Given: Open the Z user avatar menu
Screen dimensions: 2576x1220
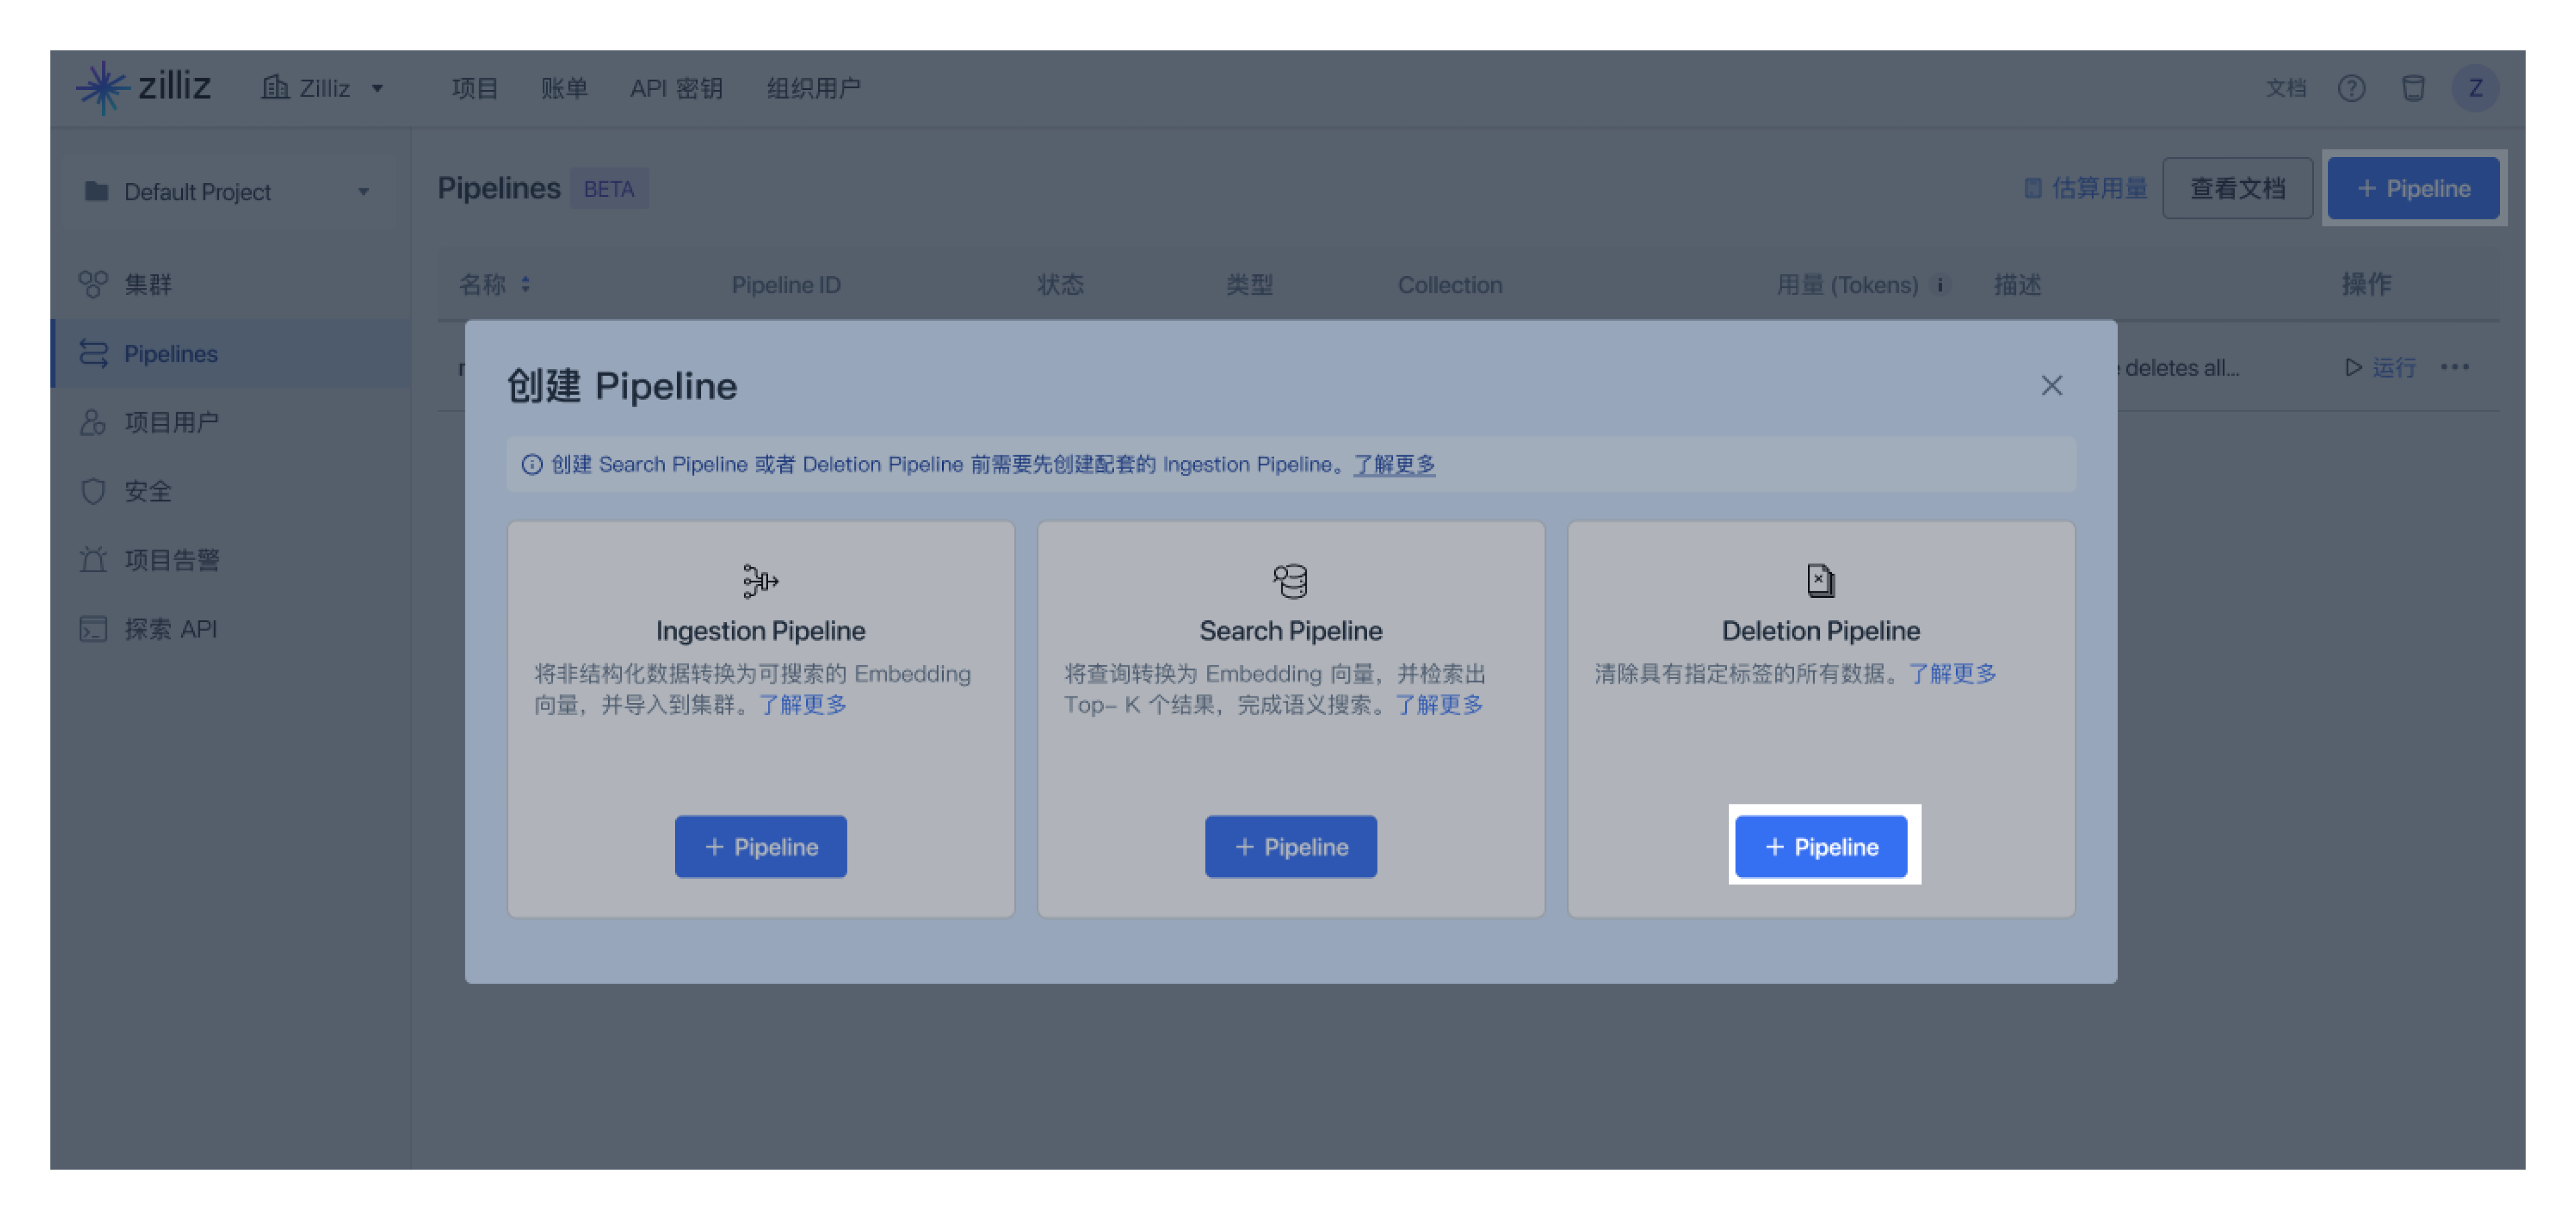Looking at the screenshot, I should [x=2475, y=88].
